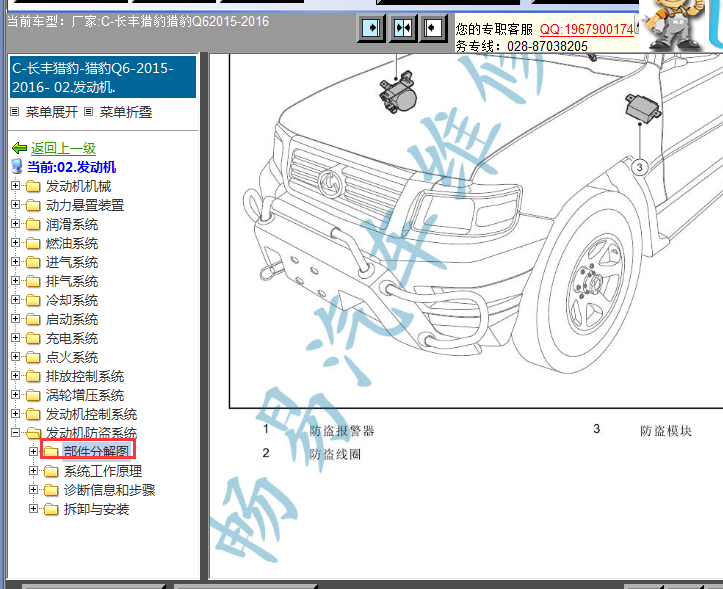Click the 菜单折叠 list icon
Viewport: 723px width, 589px height.
89,112
